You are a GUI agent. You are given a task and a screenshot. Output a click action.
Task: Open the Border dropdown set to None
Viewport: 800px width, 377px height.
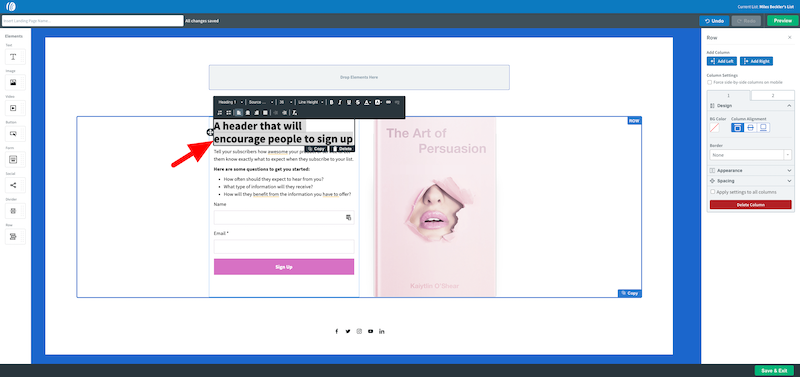(750, 155)
